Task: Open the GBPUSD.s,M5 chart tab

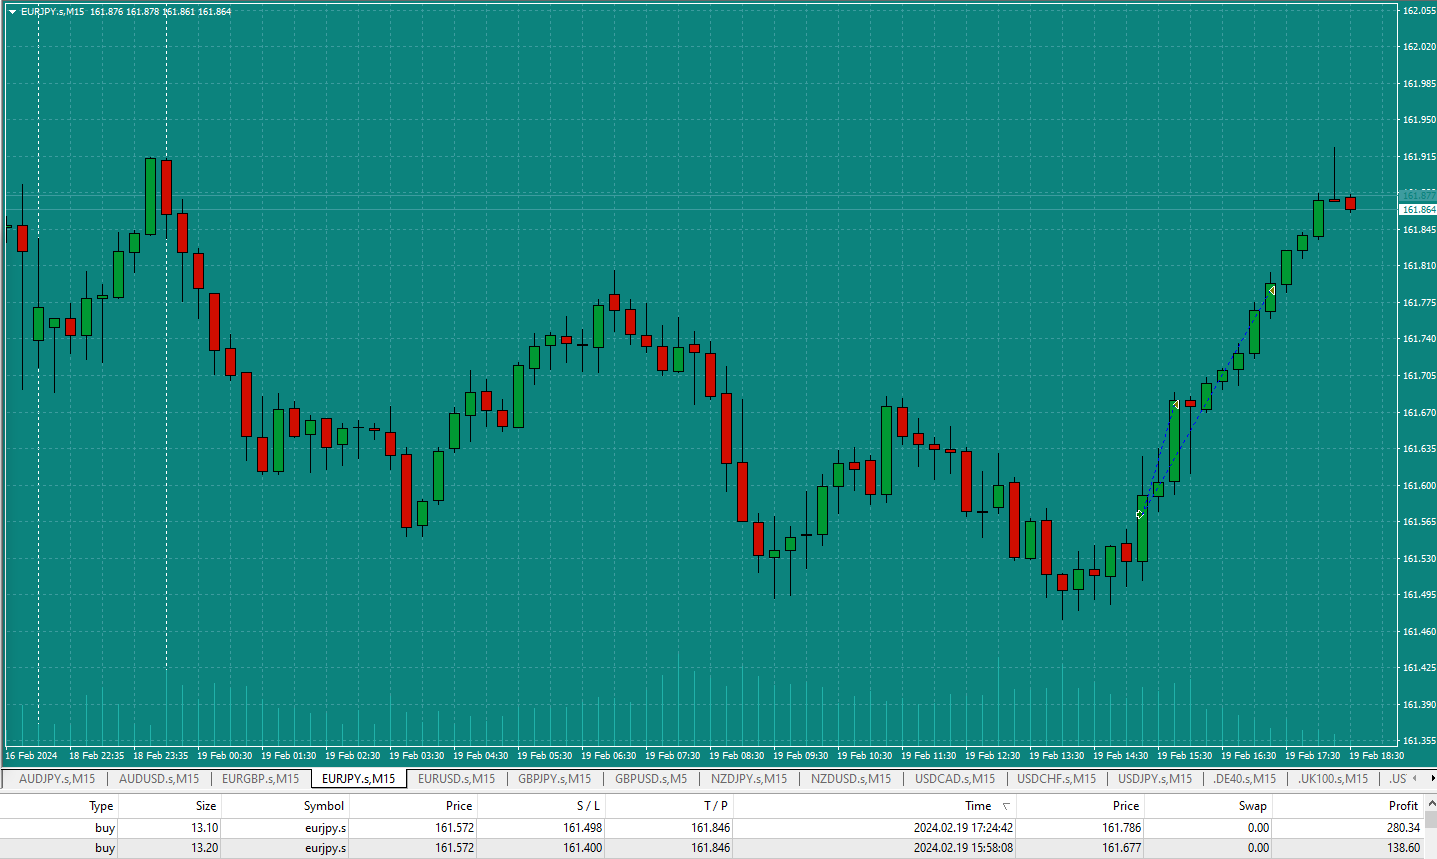Action: pyautogui.click(x=651, y=779)
